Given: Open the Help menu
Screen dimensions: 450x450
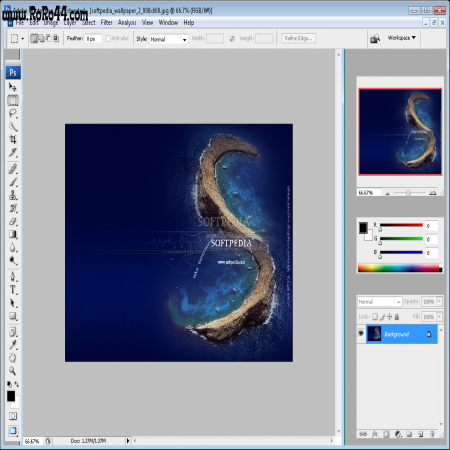Looking at the screenshot, I should click(x=189, y=23).
